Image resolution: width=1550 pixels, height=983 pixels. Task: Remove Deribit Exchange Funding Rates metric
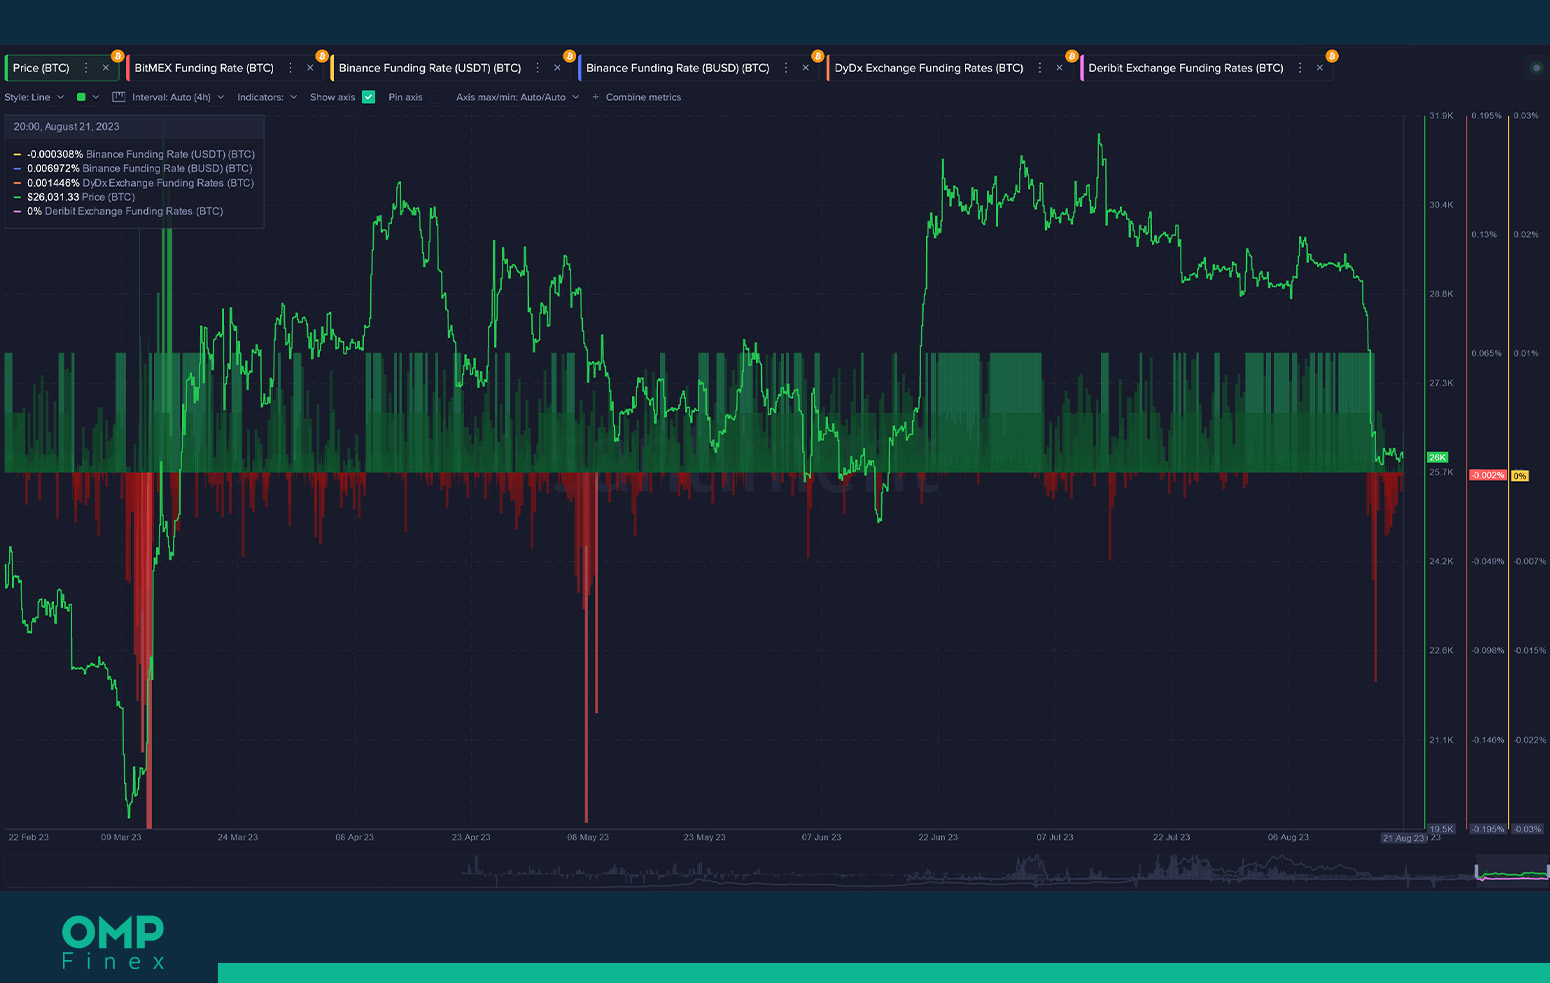pos(1320,68)
